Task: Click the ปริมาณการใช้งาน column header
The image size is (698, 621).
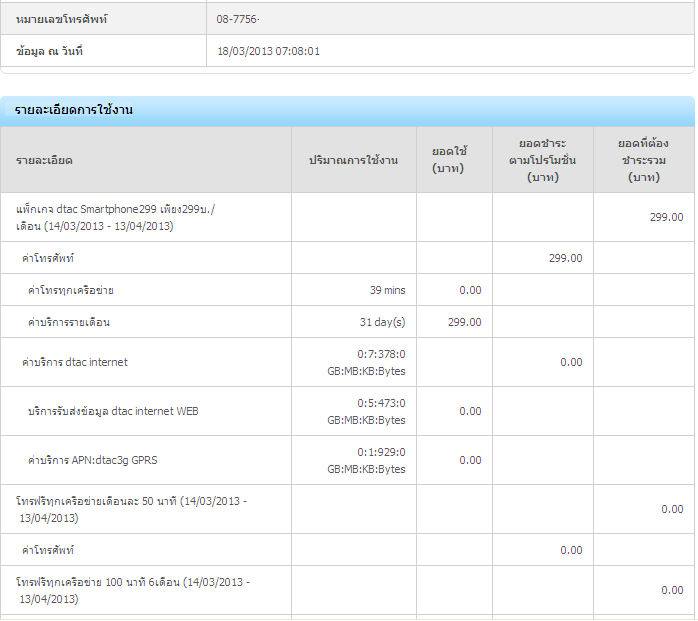Action: pos(353,160)
